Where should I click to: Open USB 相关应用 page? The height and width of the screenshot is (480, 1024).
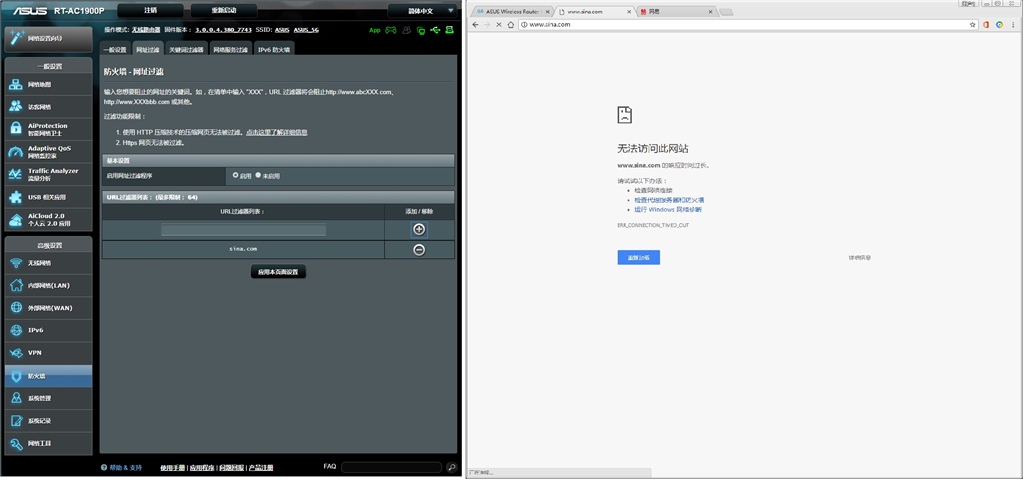48,197
